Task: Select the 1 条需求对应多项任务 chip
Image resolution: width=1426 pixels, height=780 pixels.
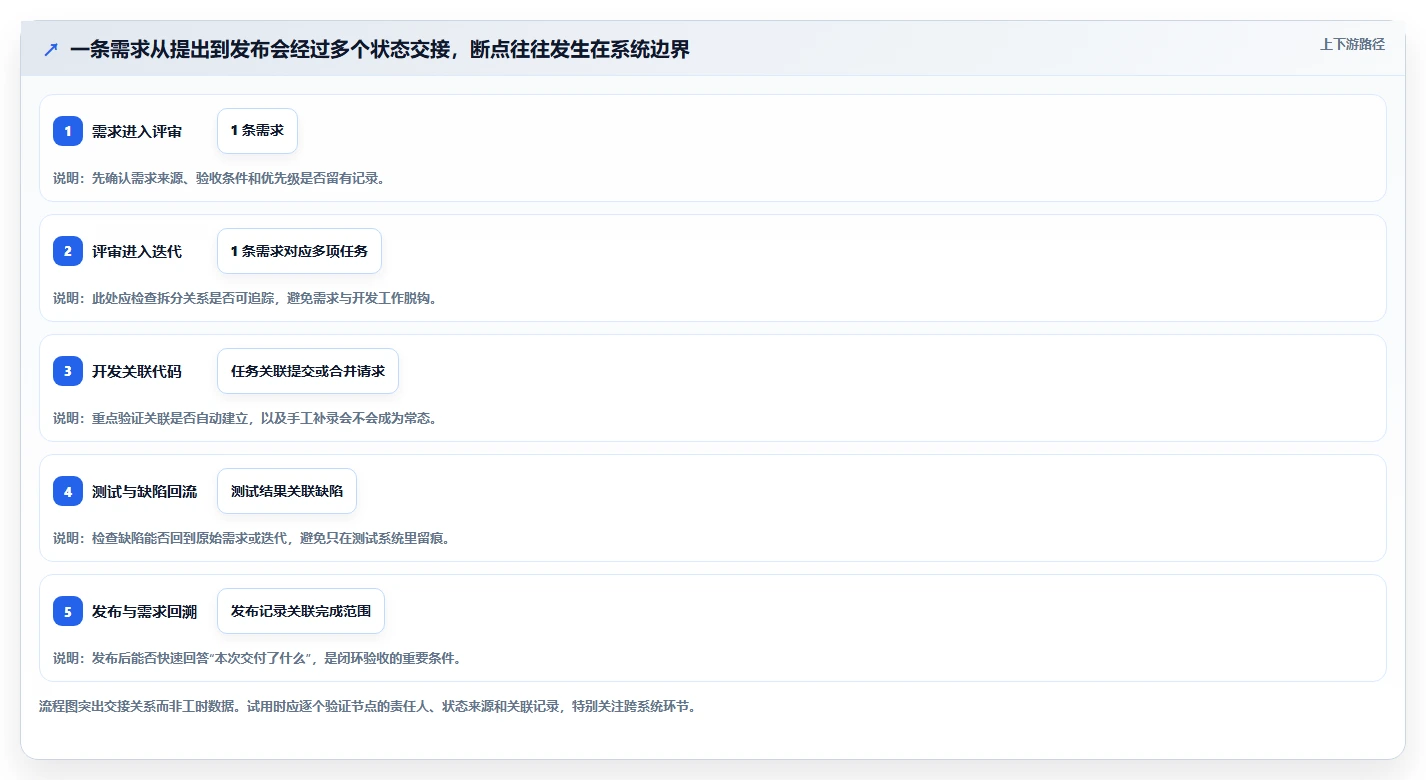Action: [x=299, y=251]
